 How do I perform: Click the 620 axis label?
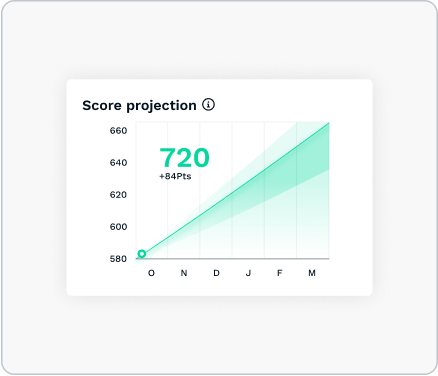118,195
